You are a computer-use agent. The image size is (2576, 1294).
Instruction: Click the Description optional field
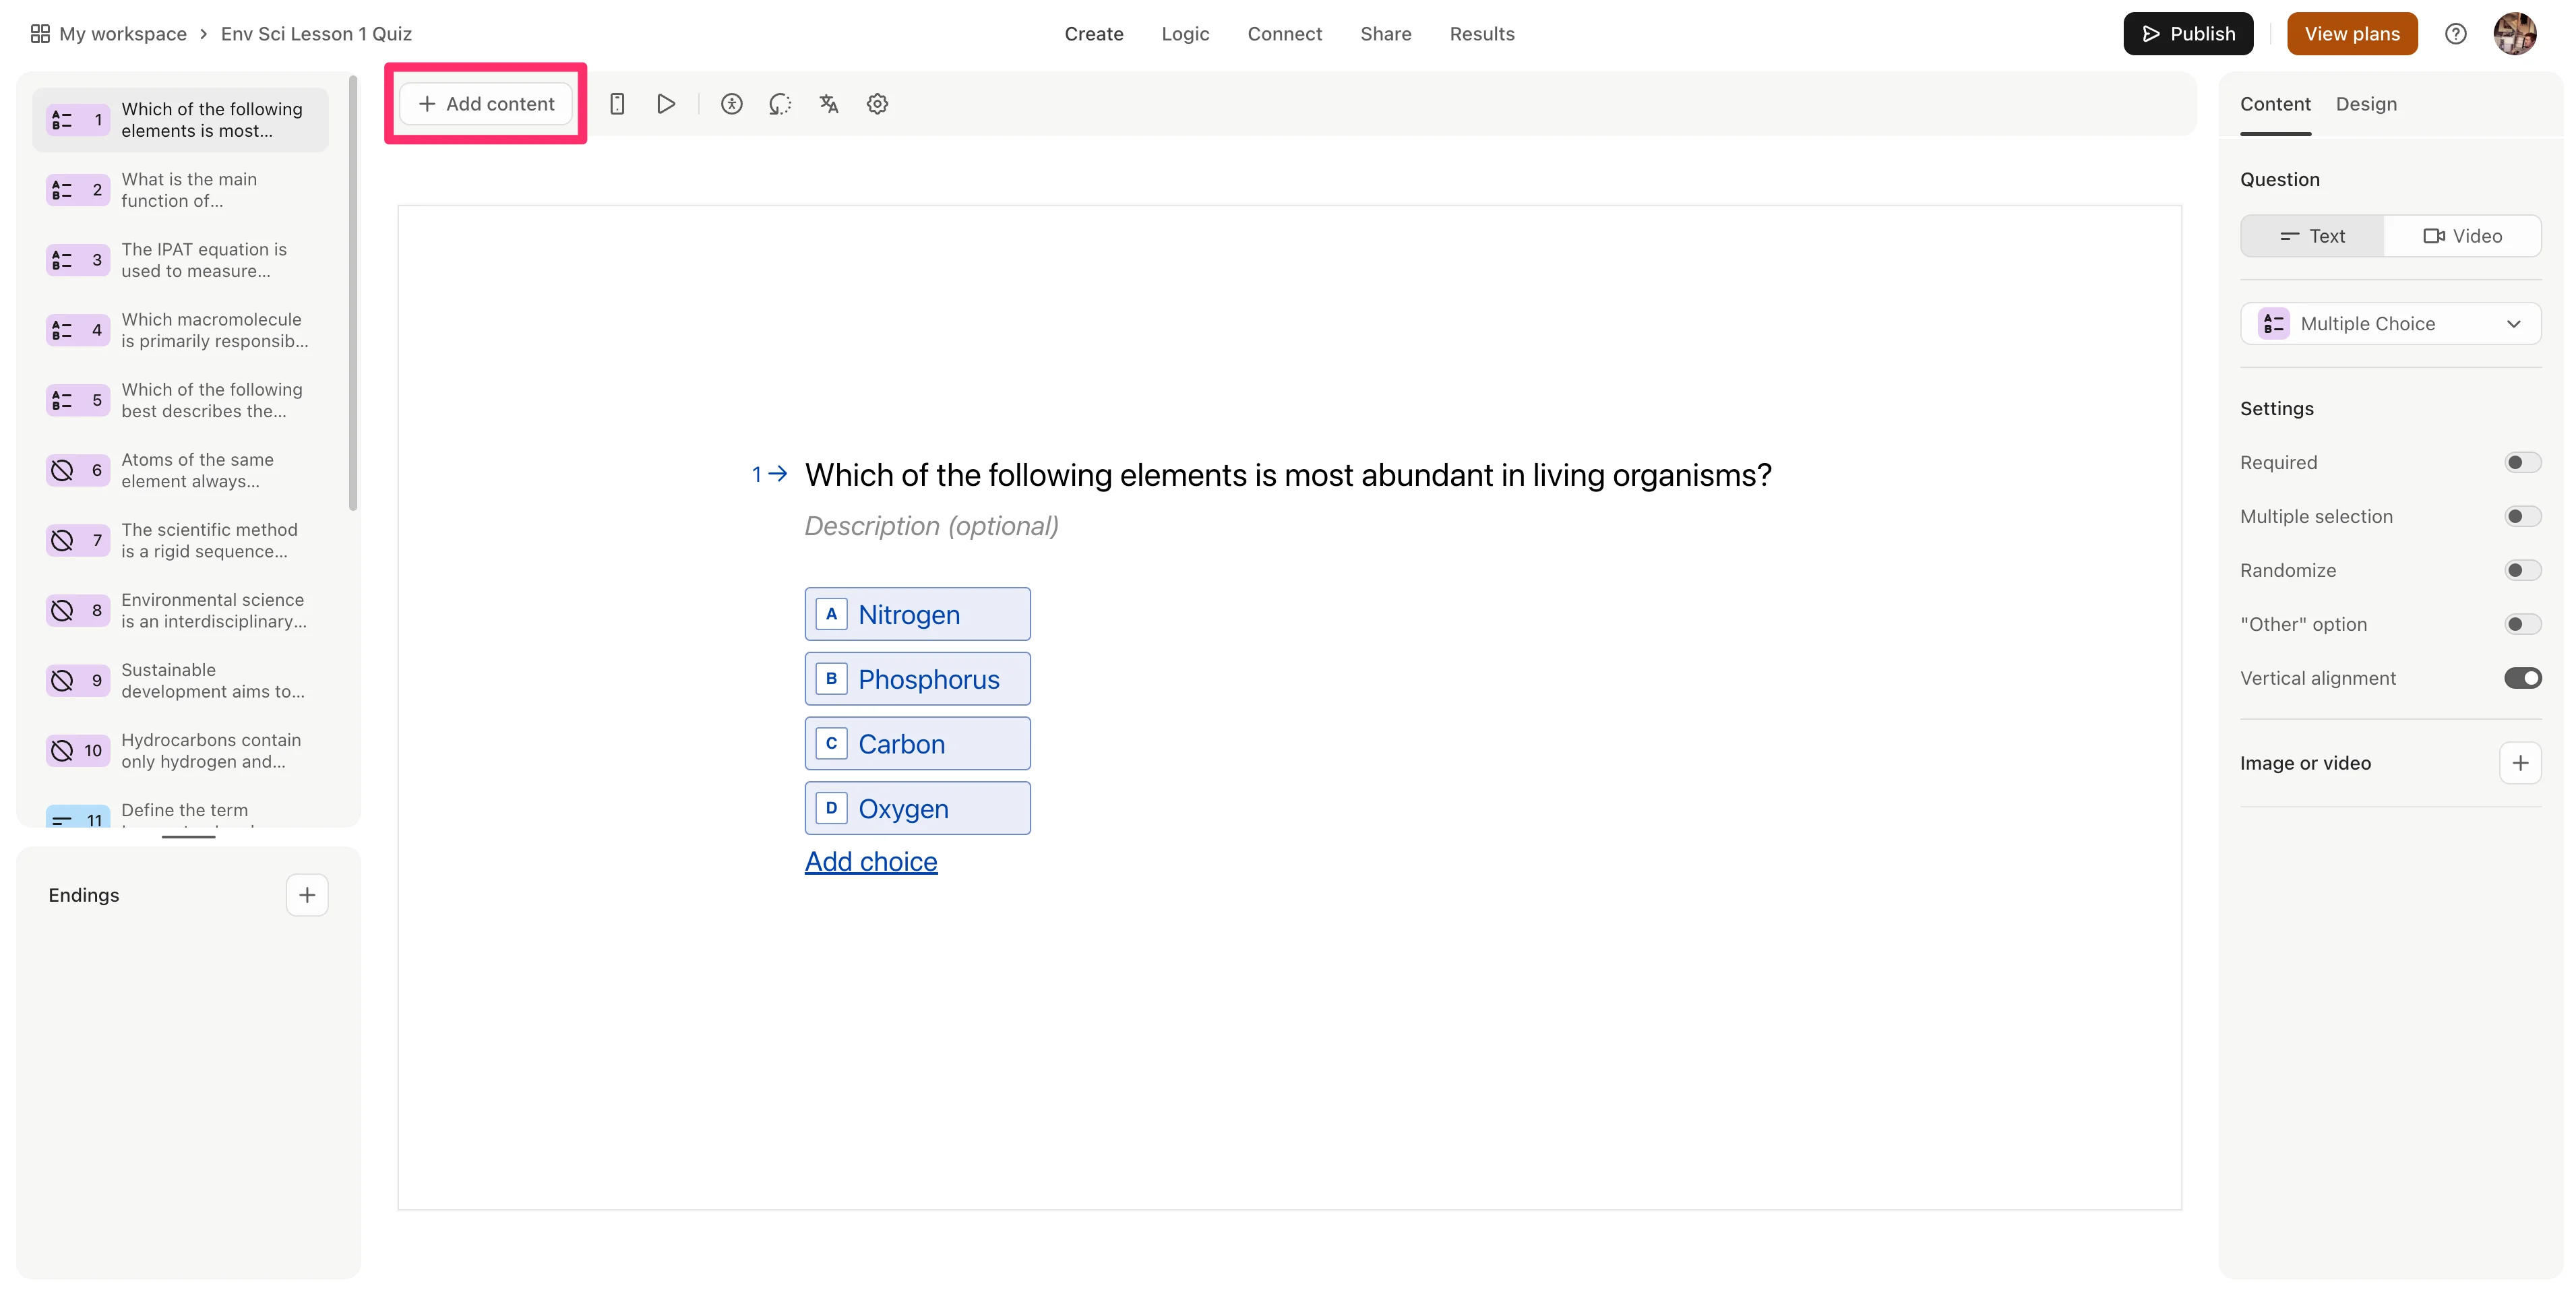click(931, 526)
